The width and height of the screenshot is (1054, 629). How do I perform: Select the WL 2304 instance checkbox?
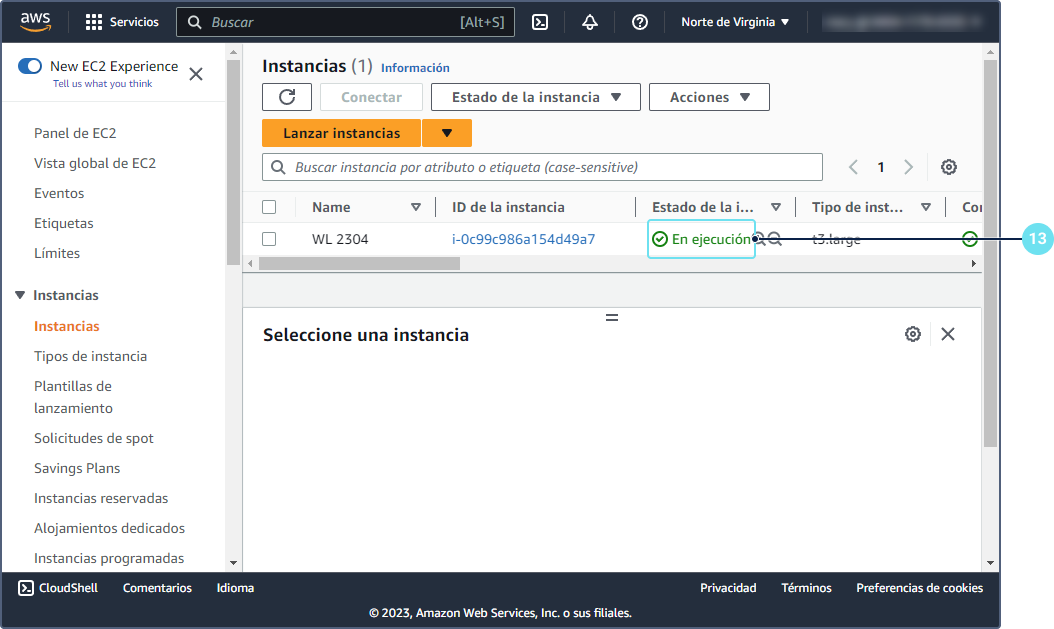(269, 239)
